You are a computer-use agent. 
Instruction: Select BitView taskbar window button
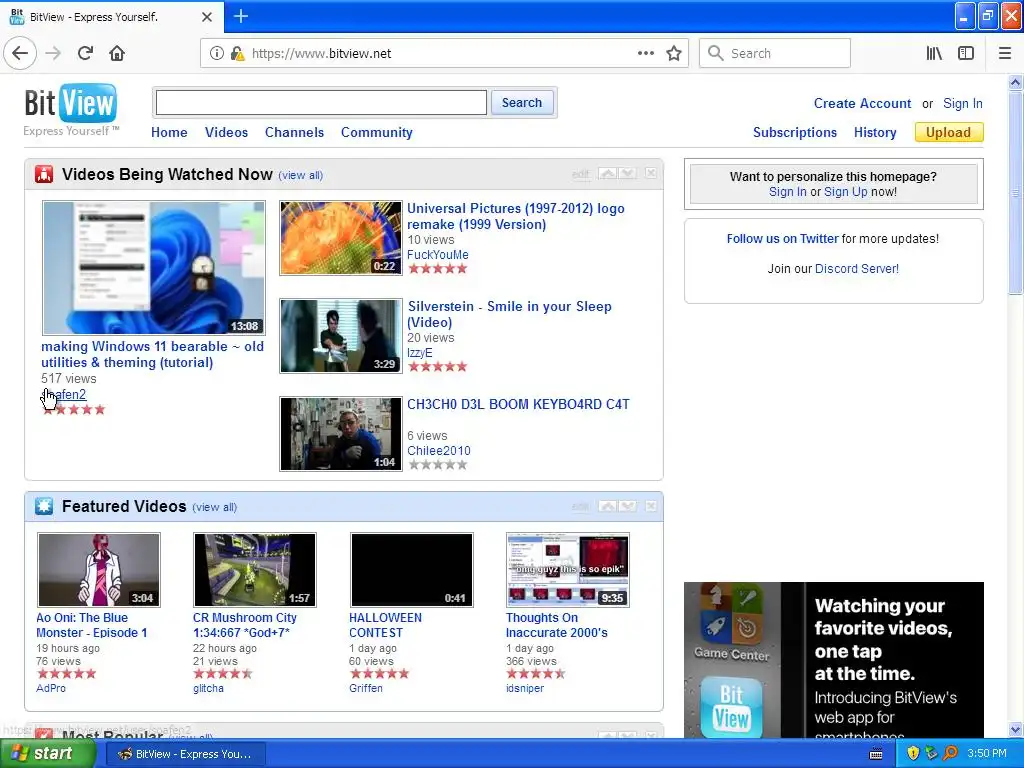point(186,754)
